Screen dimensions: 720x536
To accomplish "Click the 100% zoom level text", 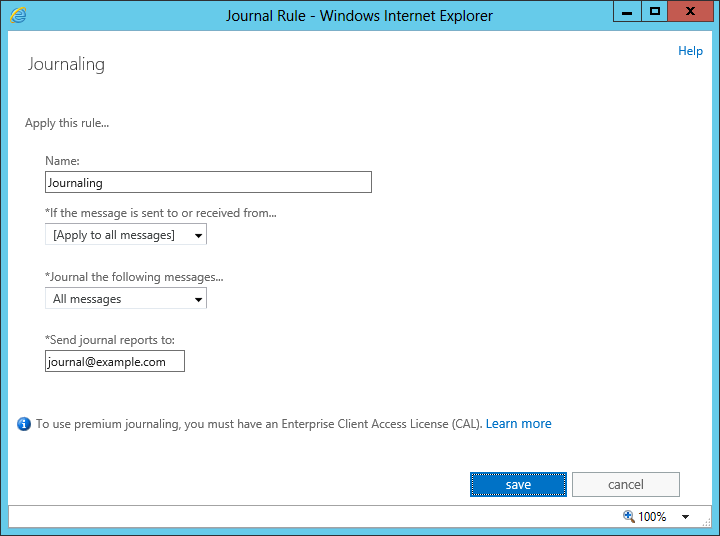I will click(652, 517).
